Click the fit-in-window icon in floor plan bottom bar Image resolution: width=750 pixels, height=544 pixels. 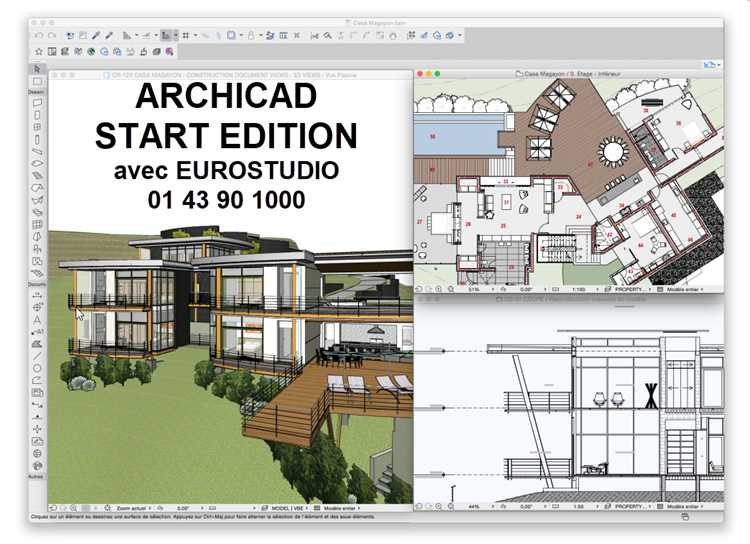point(451,289)
